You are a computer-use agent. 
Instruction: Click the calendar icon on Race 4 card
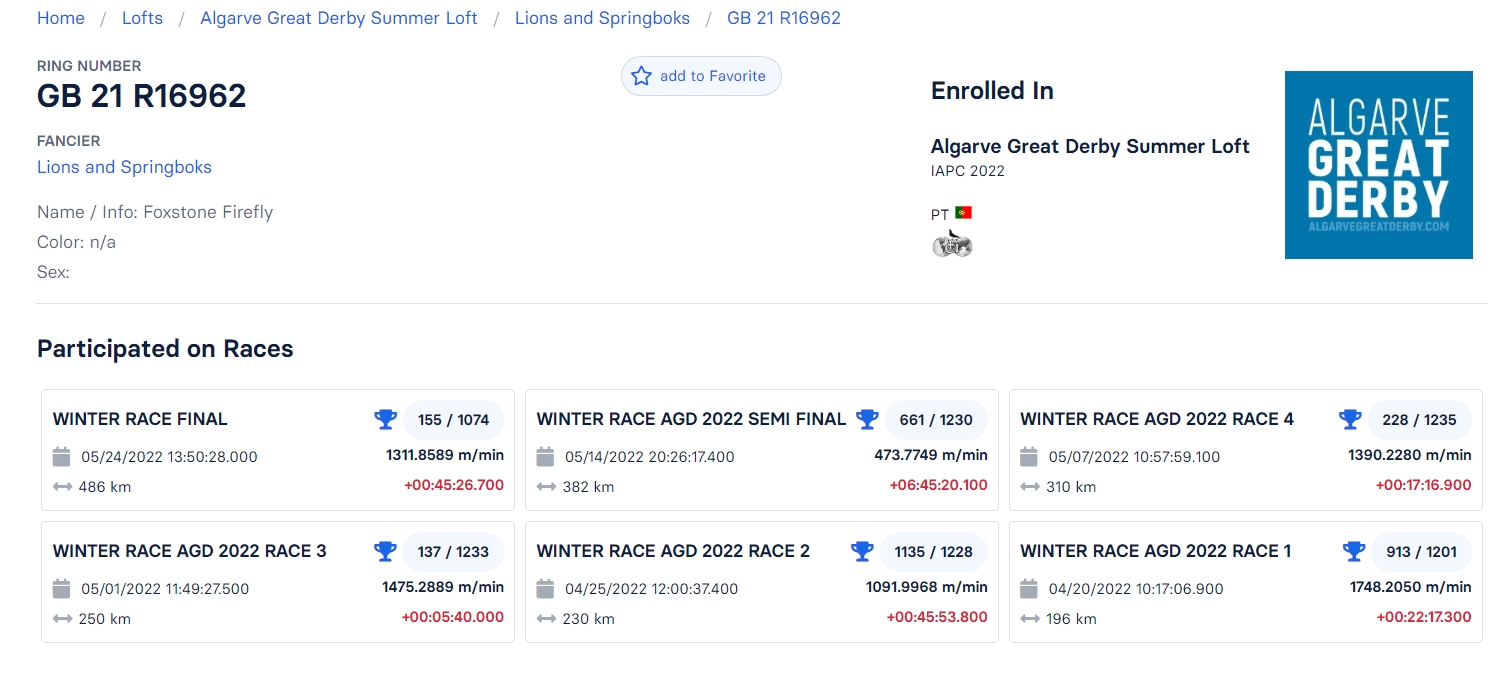point(1029,457)
